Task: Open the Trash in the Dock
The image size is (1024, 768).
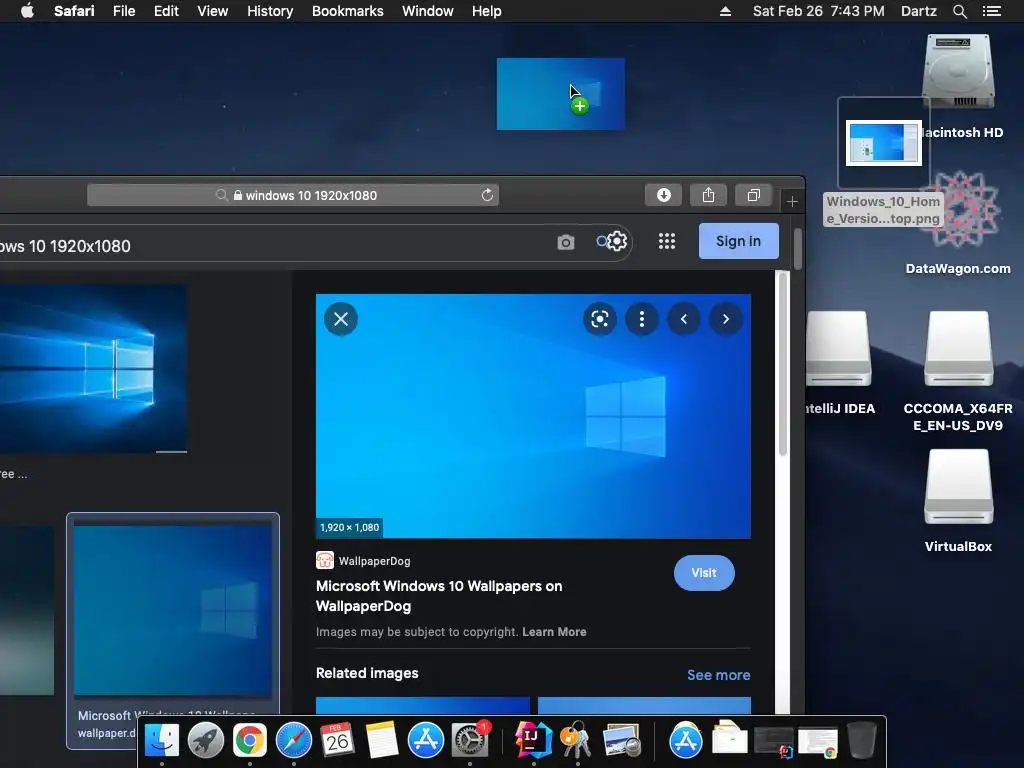Action: pos(861,740)
